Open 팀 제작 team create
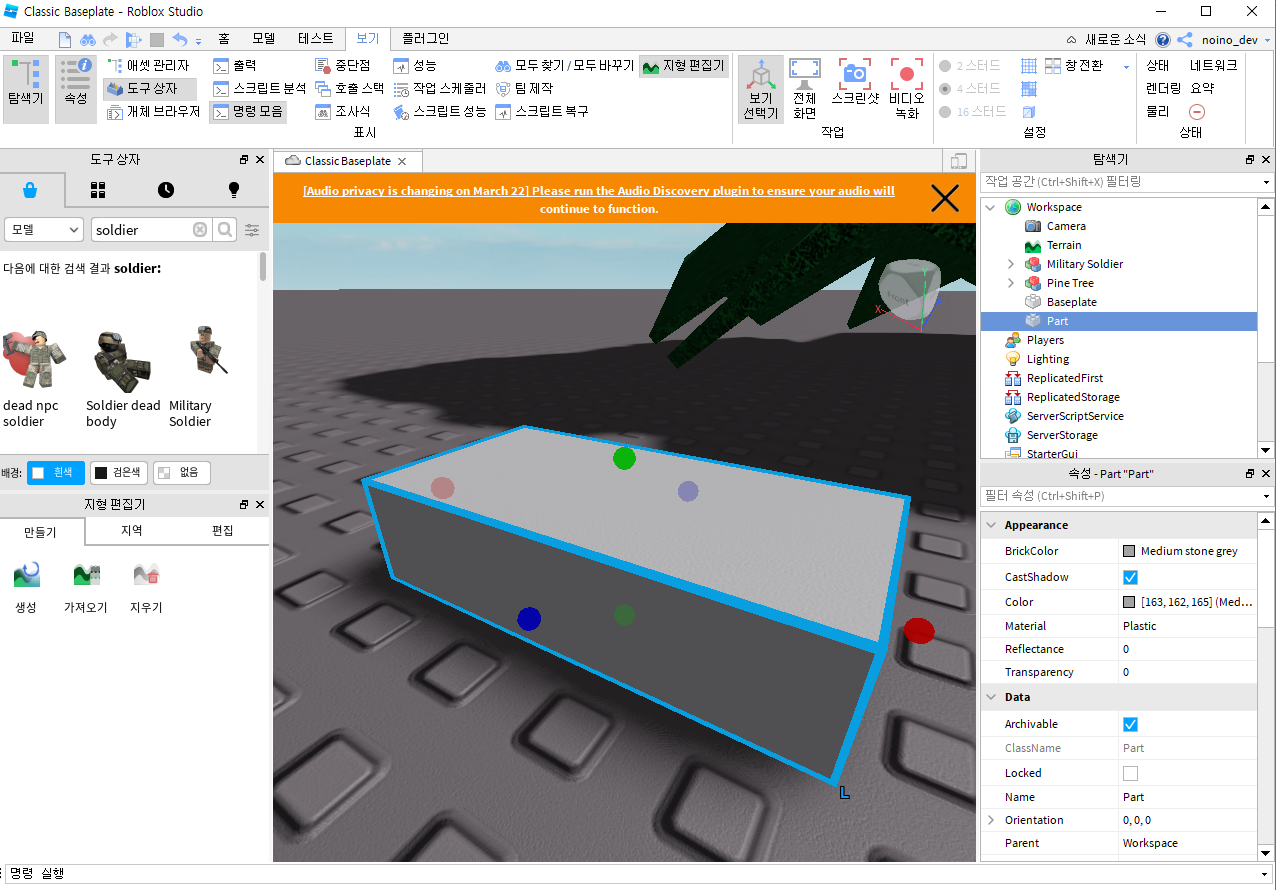 tap(524, 89)
